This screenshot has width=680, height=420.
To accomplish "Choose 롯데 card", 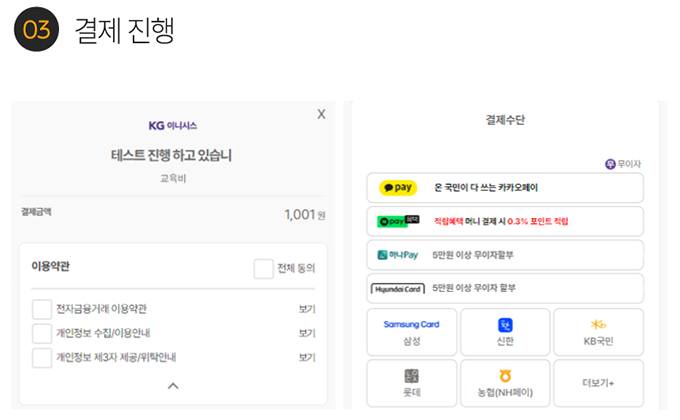I will click(x=412, y=383).
